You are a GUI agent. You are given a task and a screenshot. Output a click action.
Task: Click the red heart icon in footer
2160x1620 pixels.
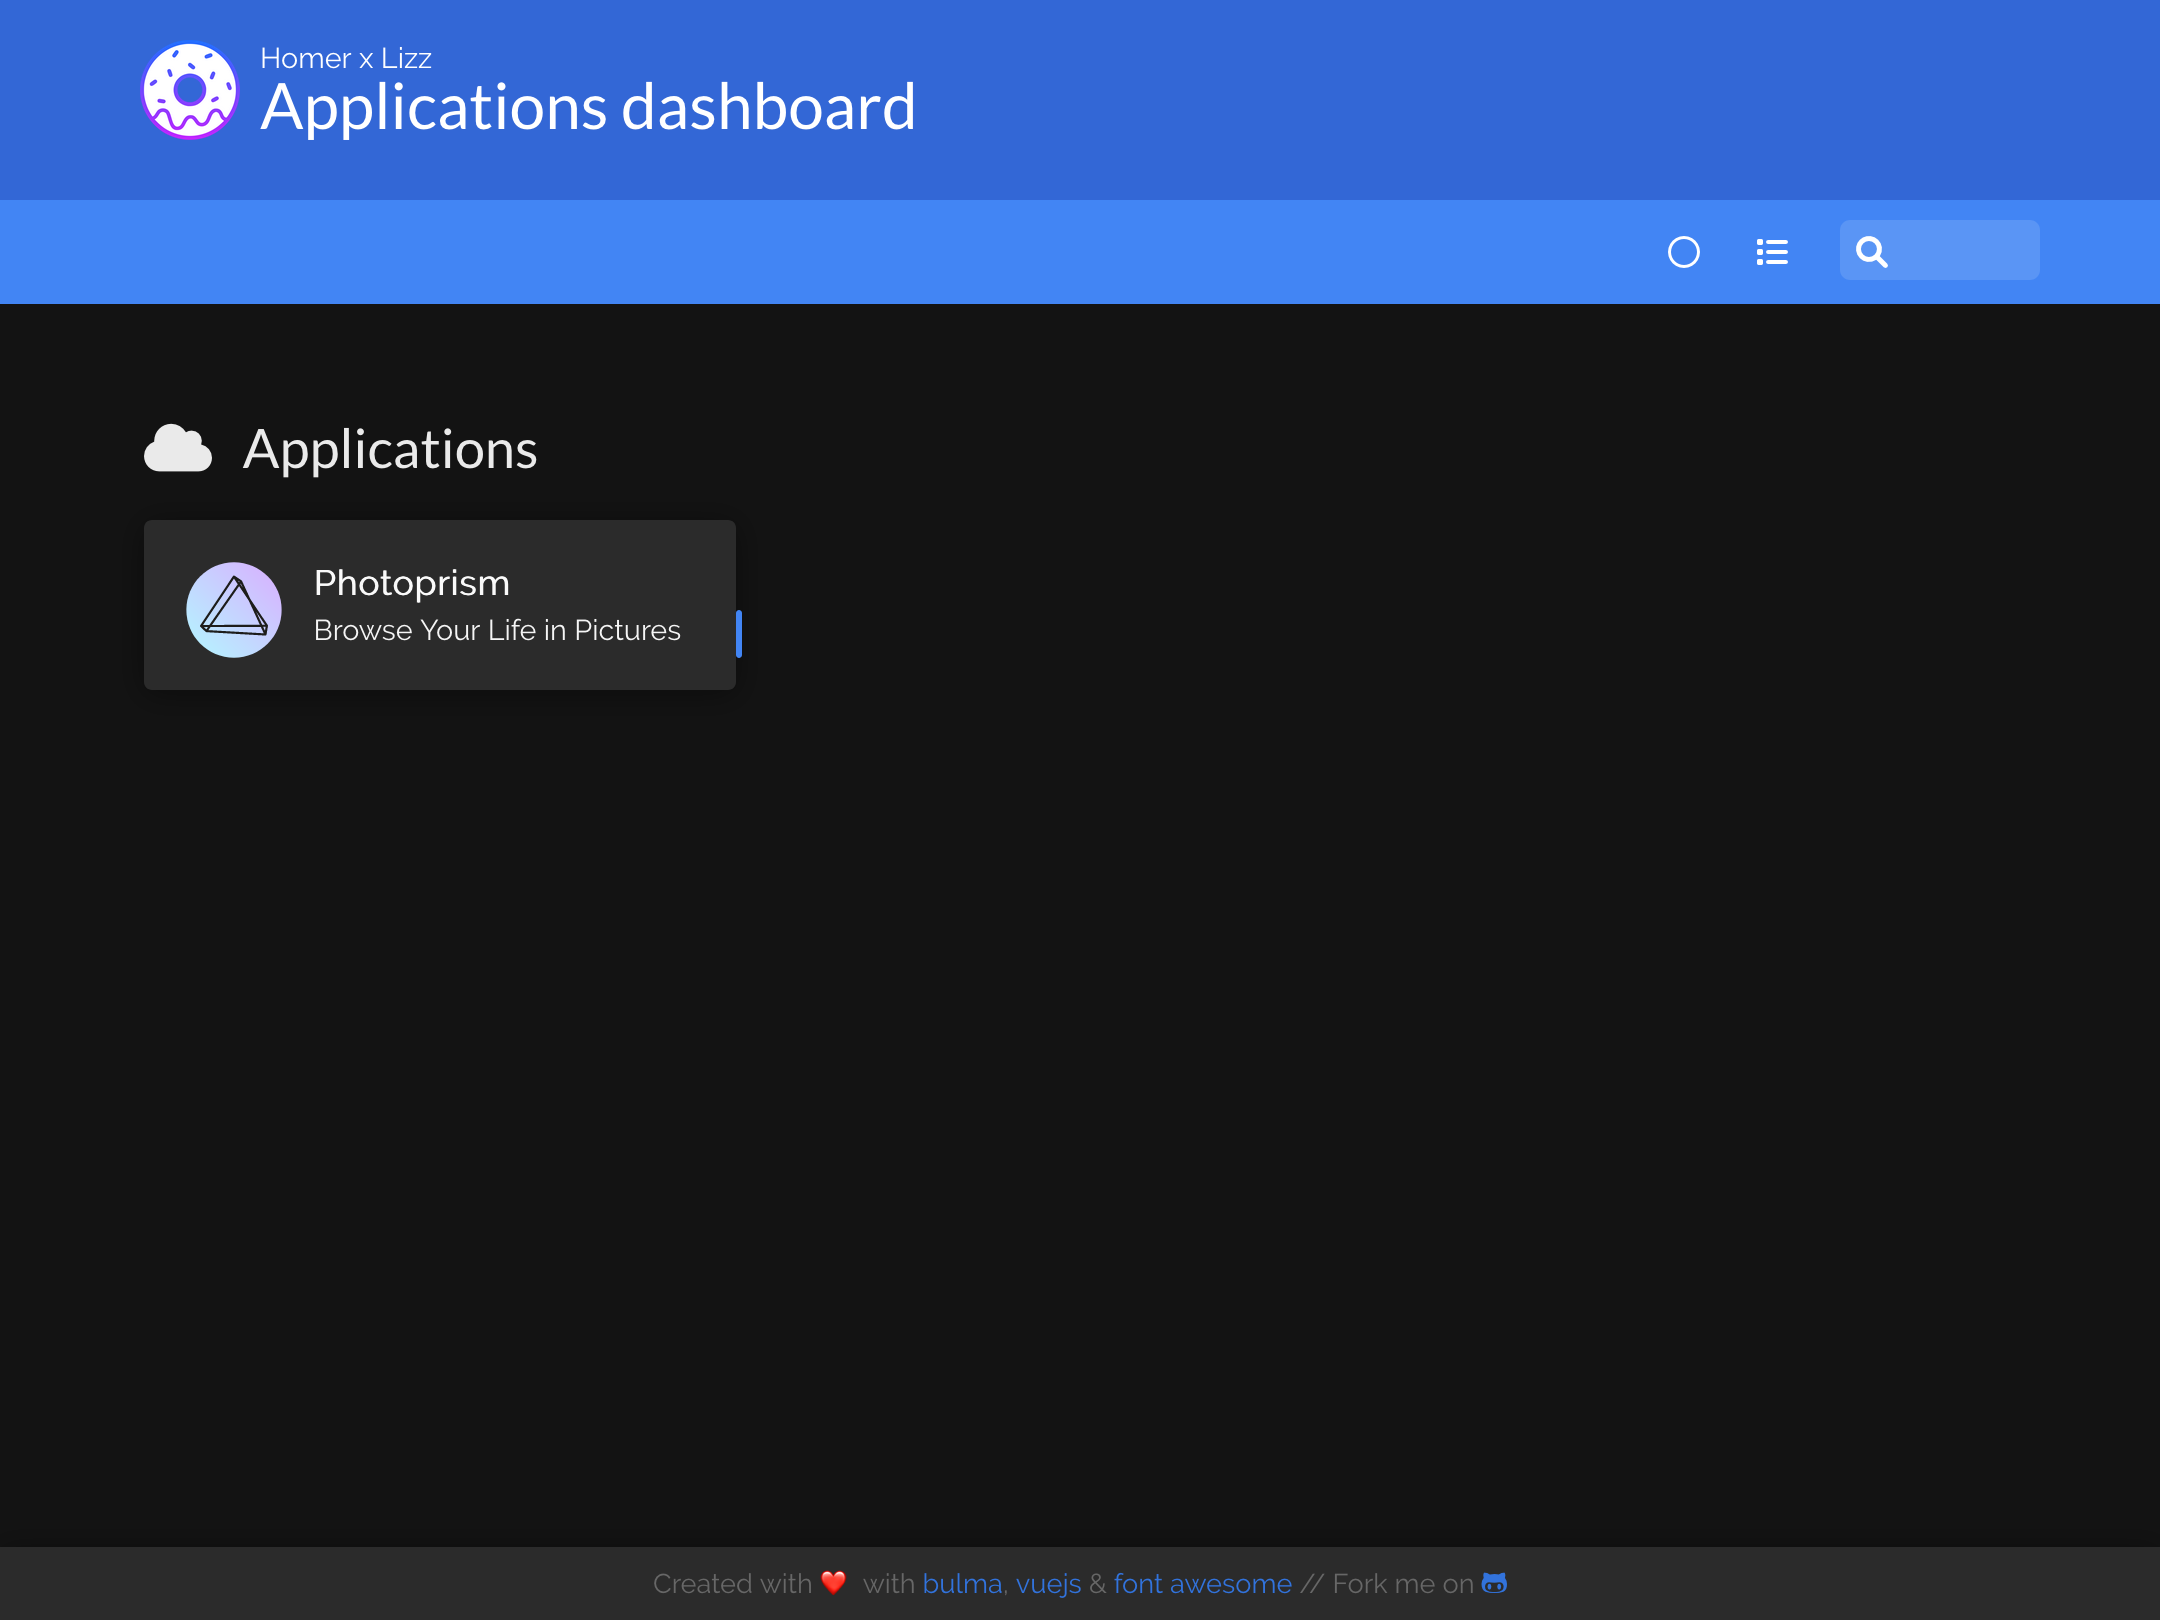(833, 1582)
